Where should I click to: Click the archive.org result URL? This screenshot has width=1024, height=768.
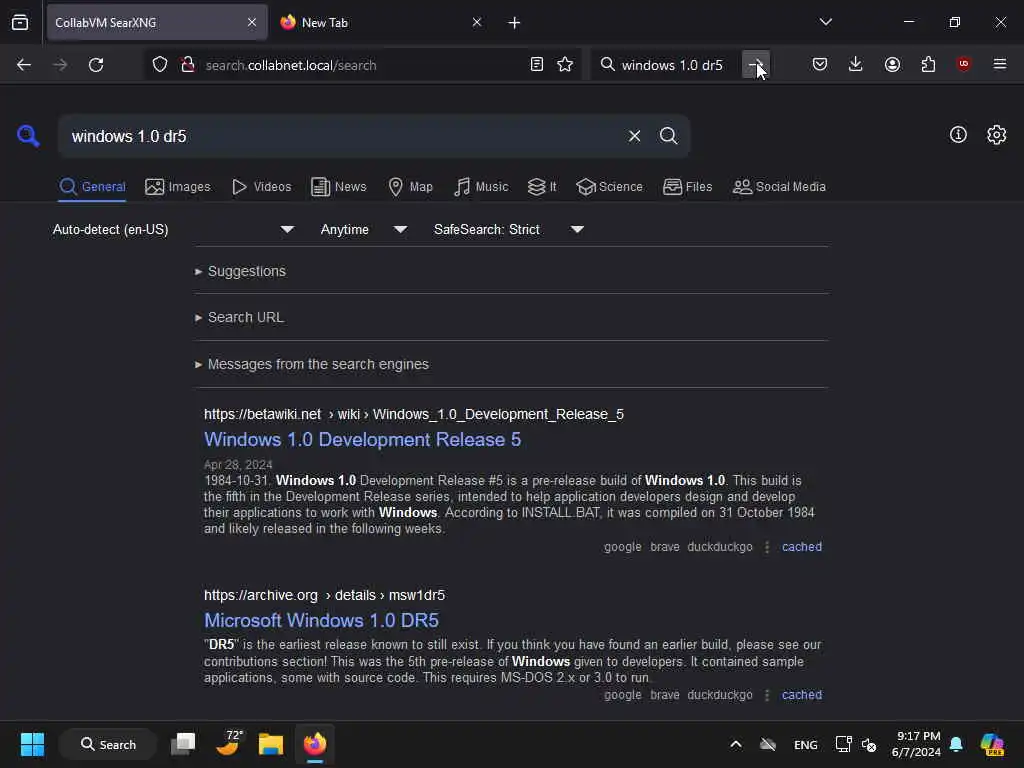click(x=324, y=595)
